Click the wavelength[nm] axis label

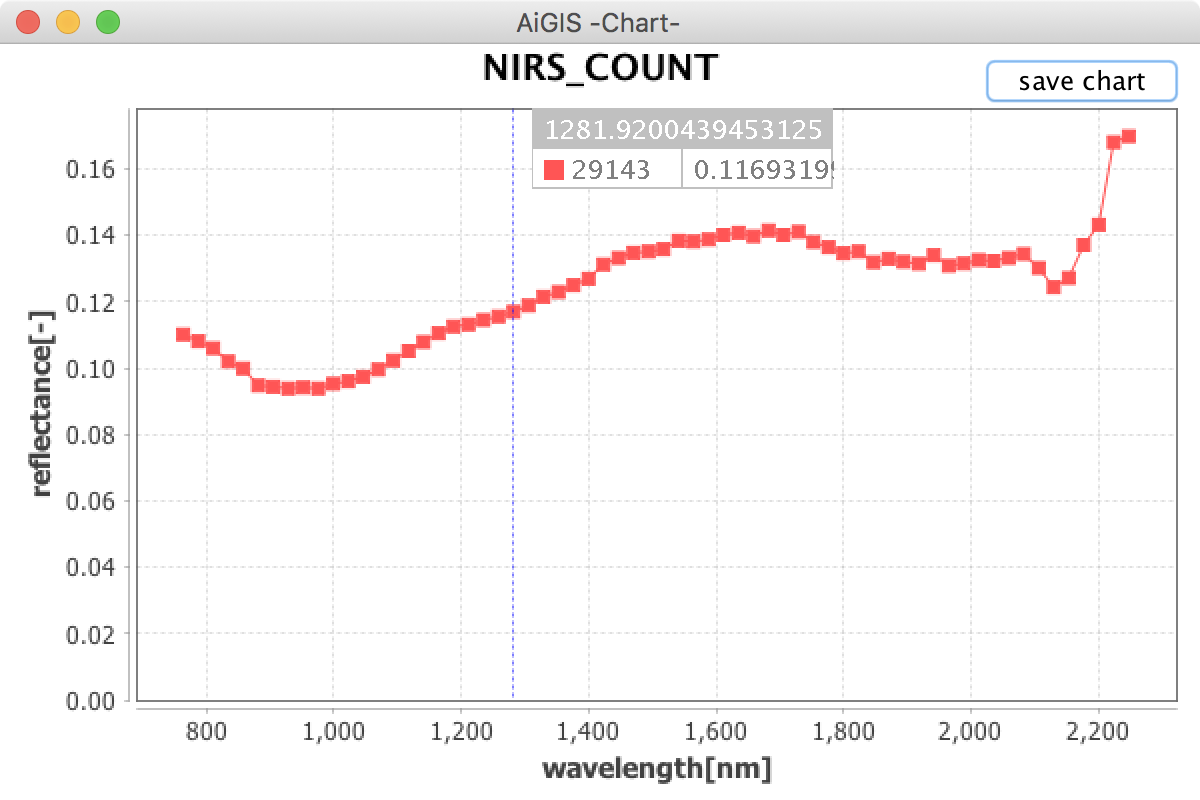656,769
